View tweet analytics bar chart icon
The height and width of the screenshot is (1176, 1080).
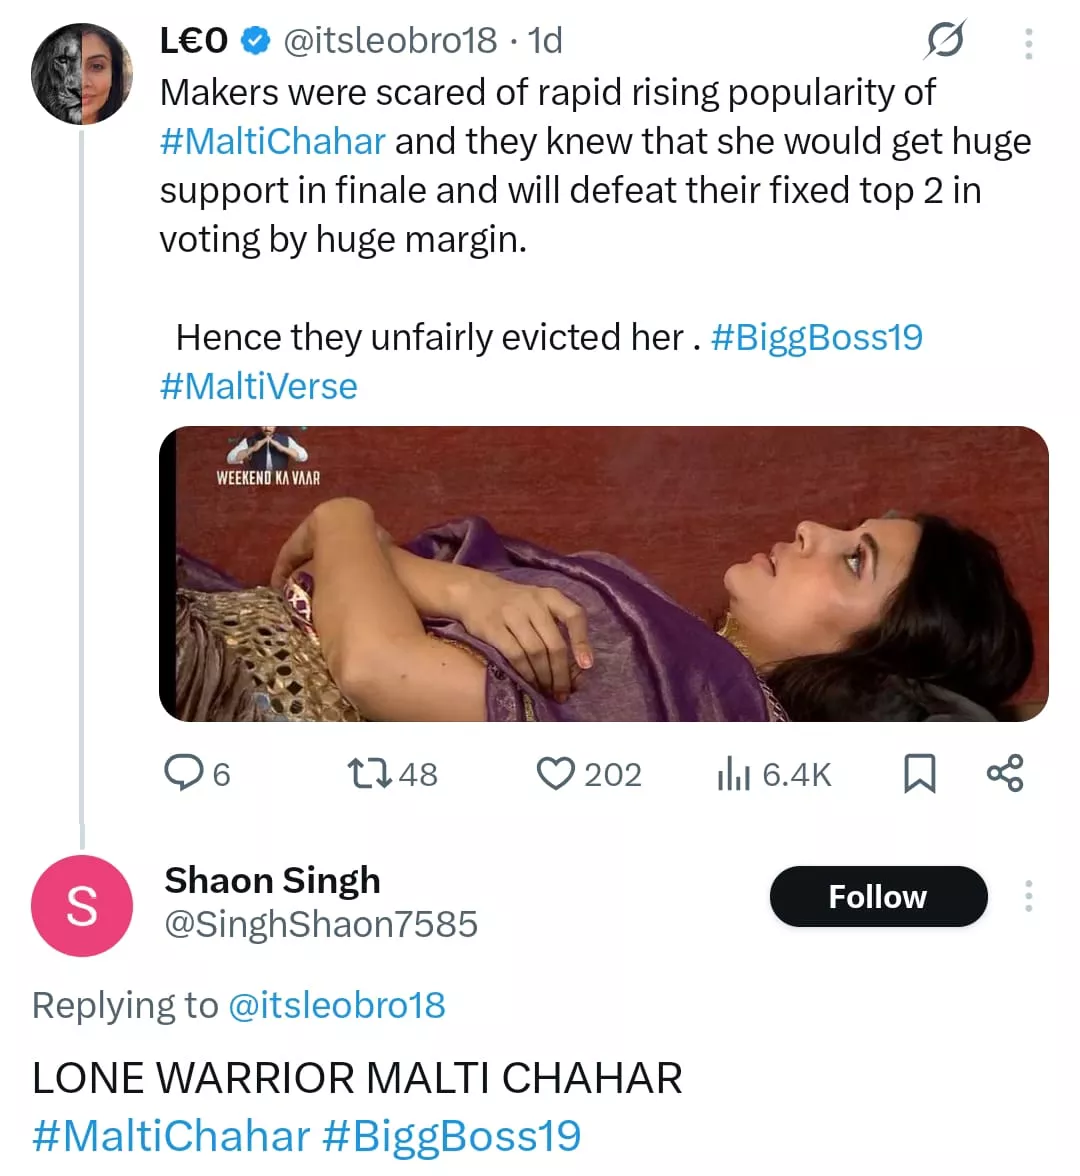(733, 773)
